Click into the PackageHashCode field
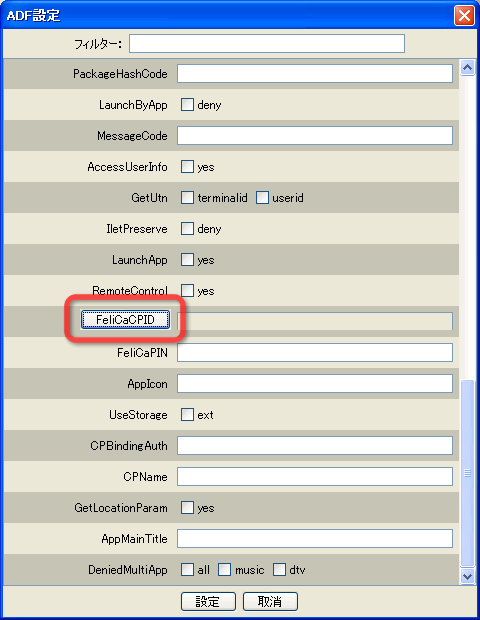This screenshot has width=480, height=620. [x=315, y=74]
